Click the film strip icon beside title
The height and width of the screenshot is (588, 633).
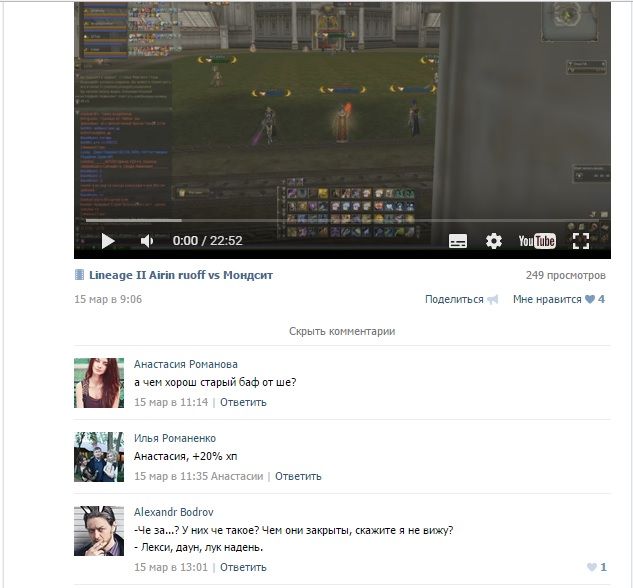pyautogui.click(x=80, y=275)
